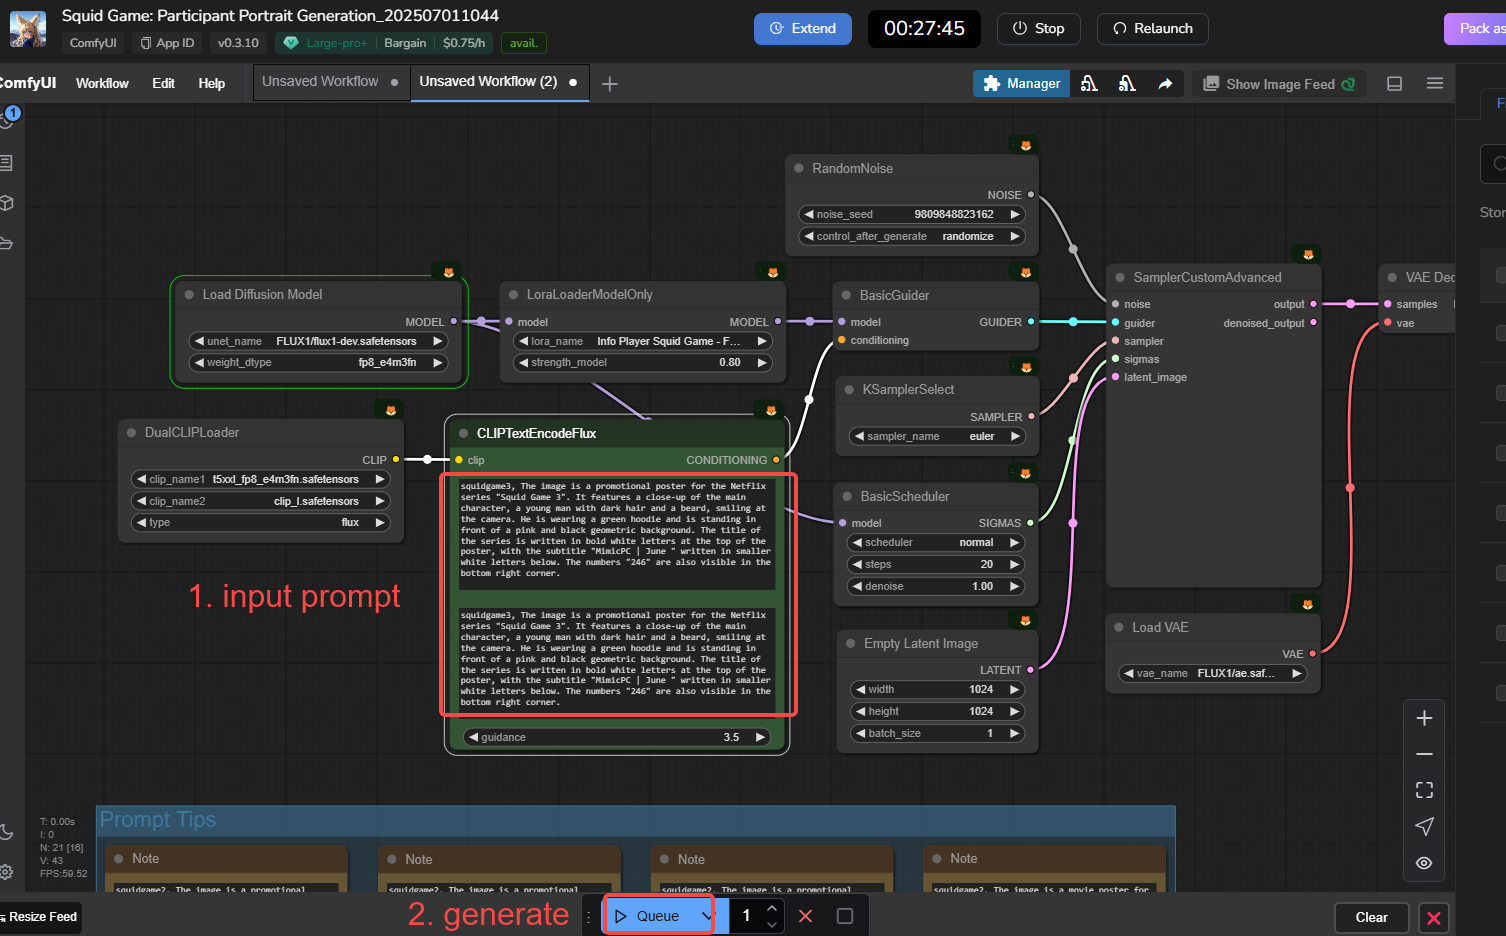Adjust the denoise 1.00 slider
Viewport: 1506px width, 936px height.
coord(936,586)
